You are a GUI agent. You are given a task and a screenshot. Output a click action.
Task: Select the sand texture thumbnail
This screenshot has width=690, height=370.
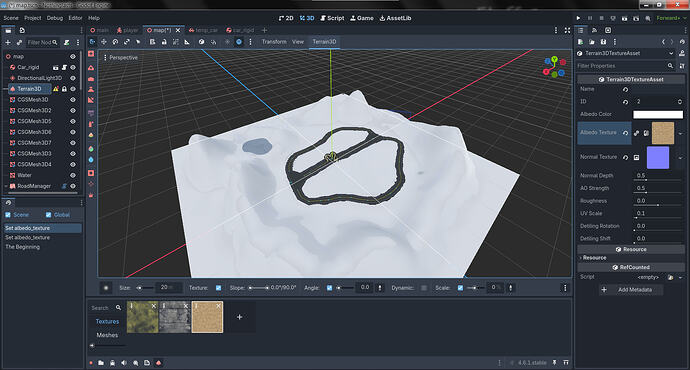(207, 317)
